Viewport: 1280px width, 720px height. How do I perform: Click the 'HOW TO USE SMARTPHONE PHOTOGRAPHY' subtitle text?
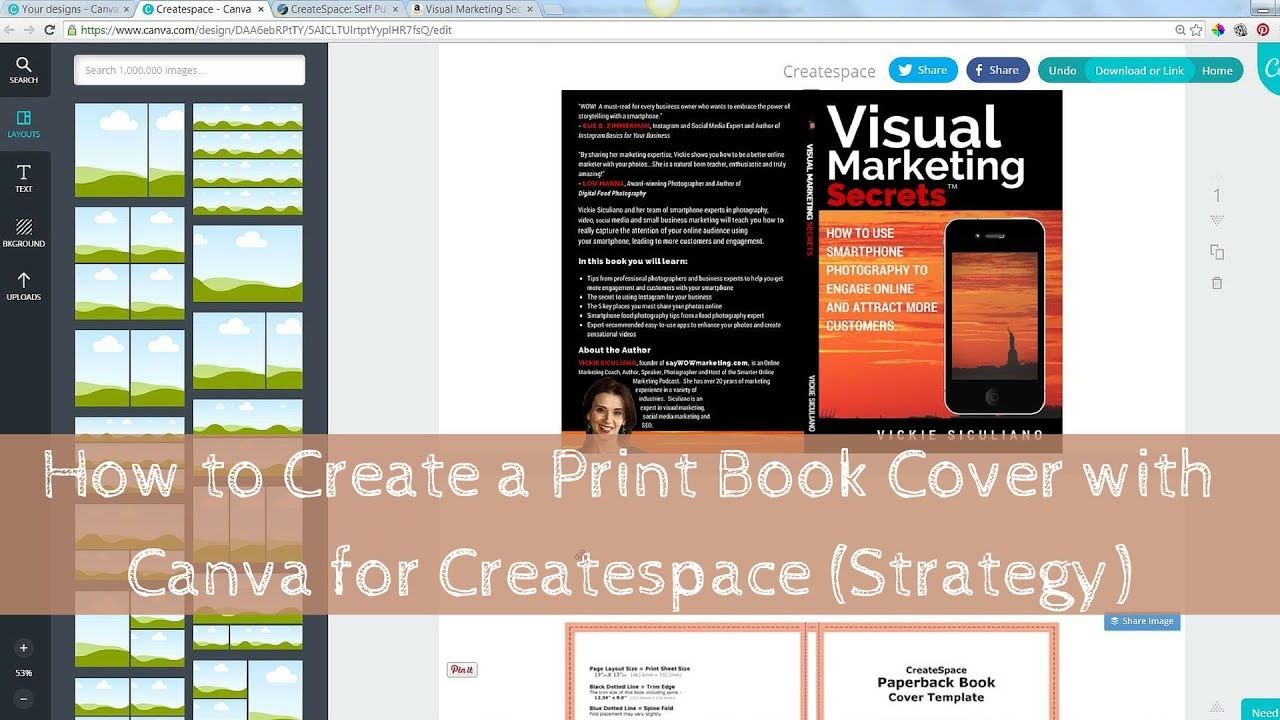click(882, 279)
